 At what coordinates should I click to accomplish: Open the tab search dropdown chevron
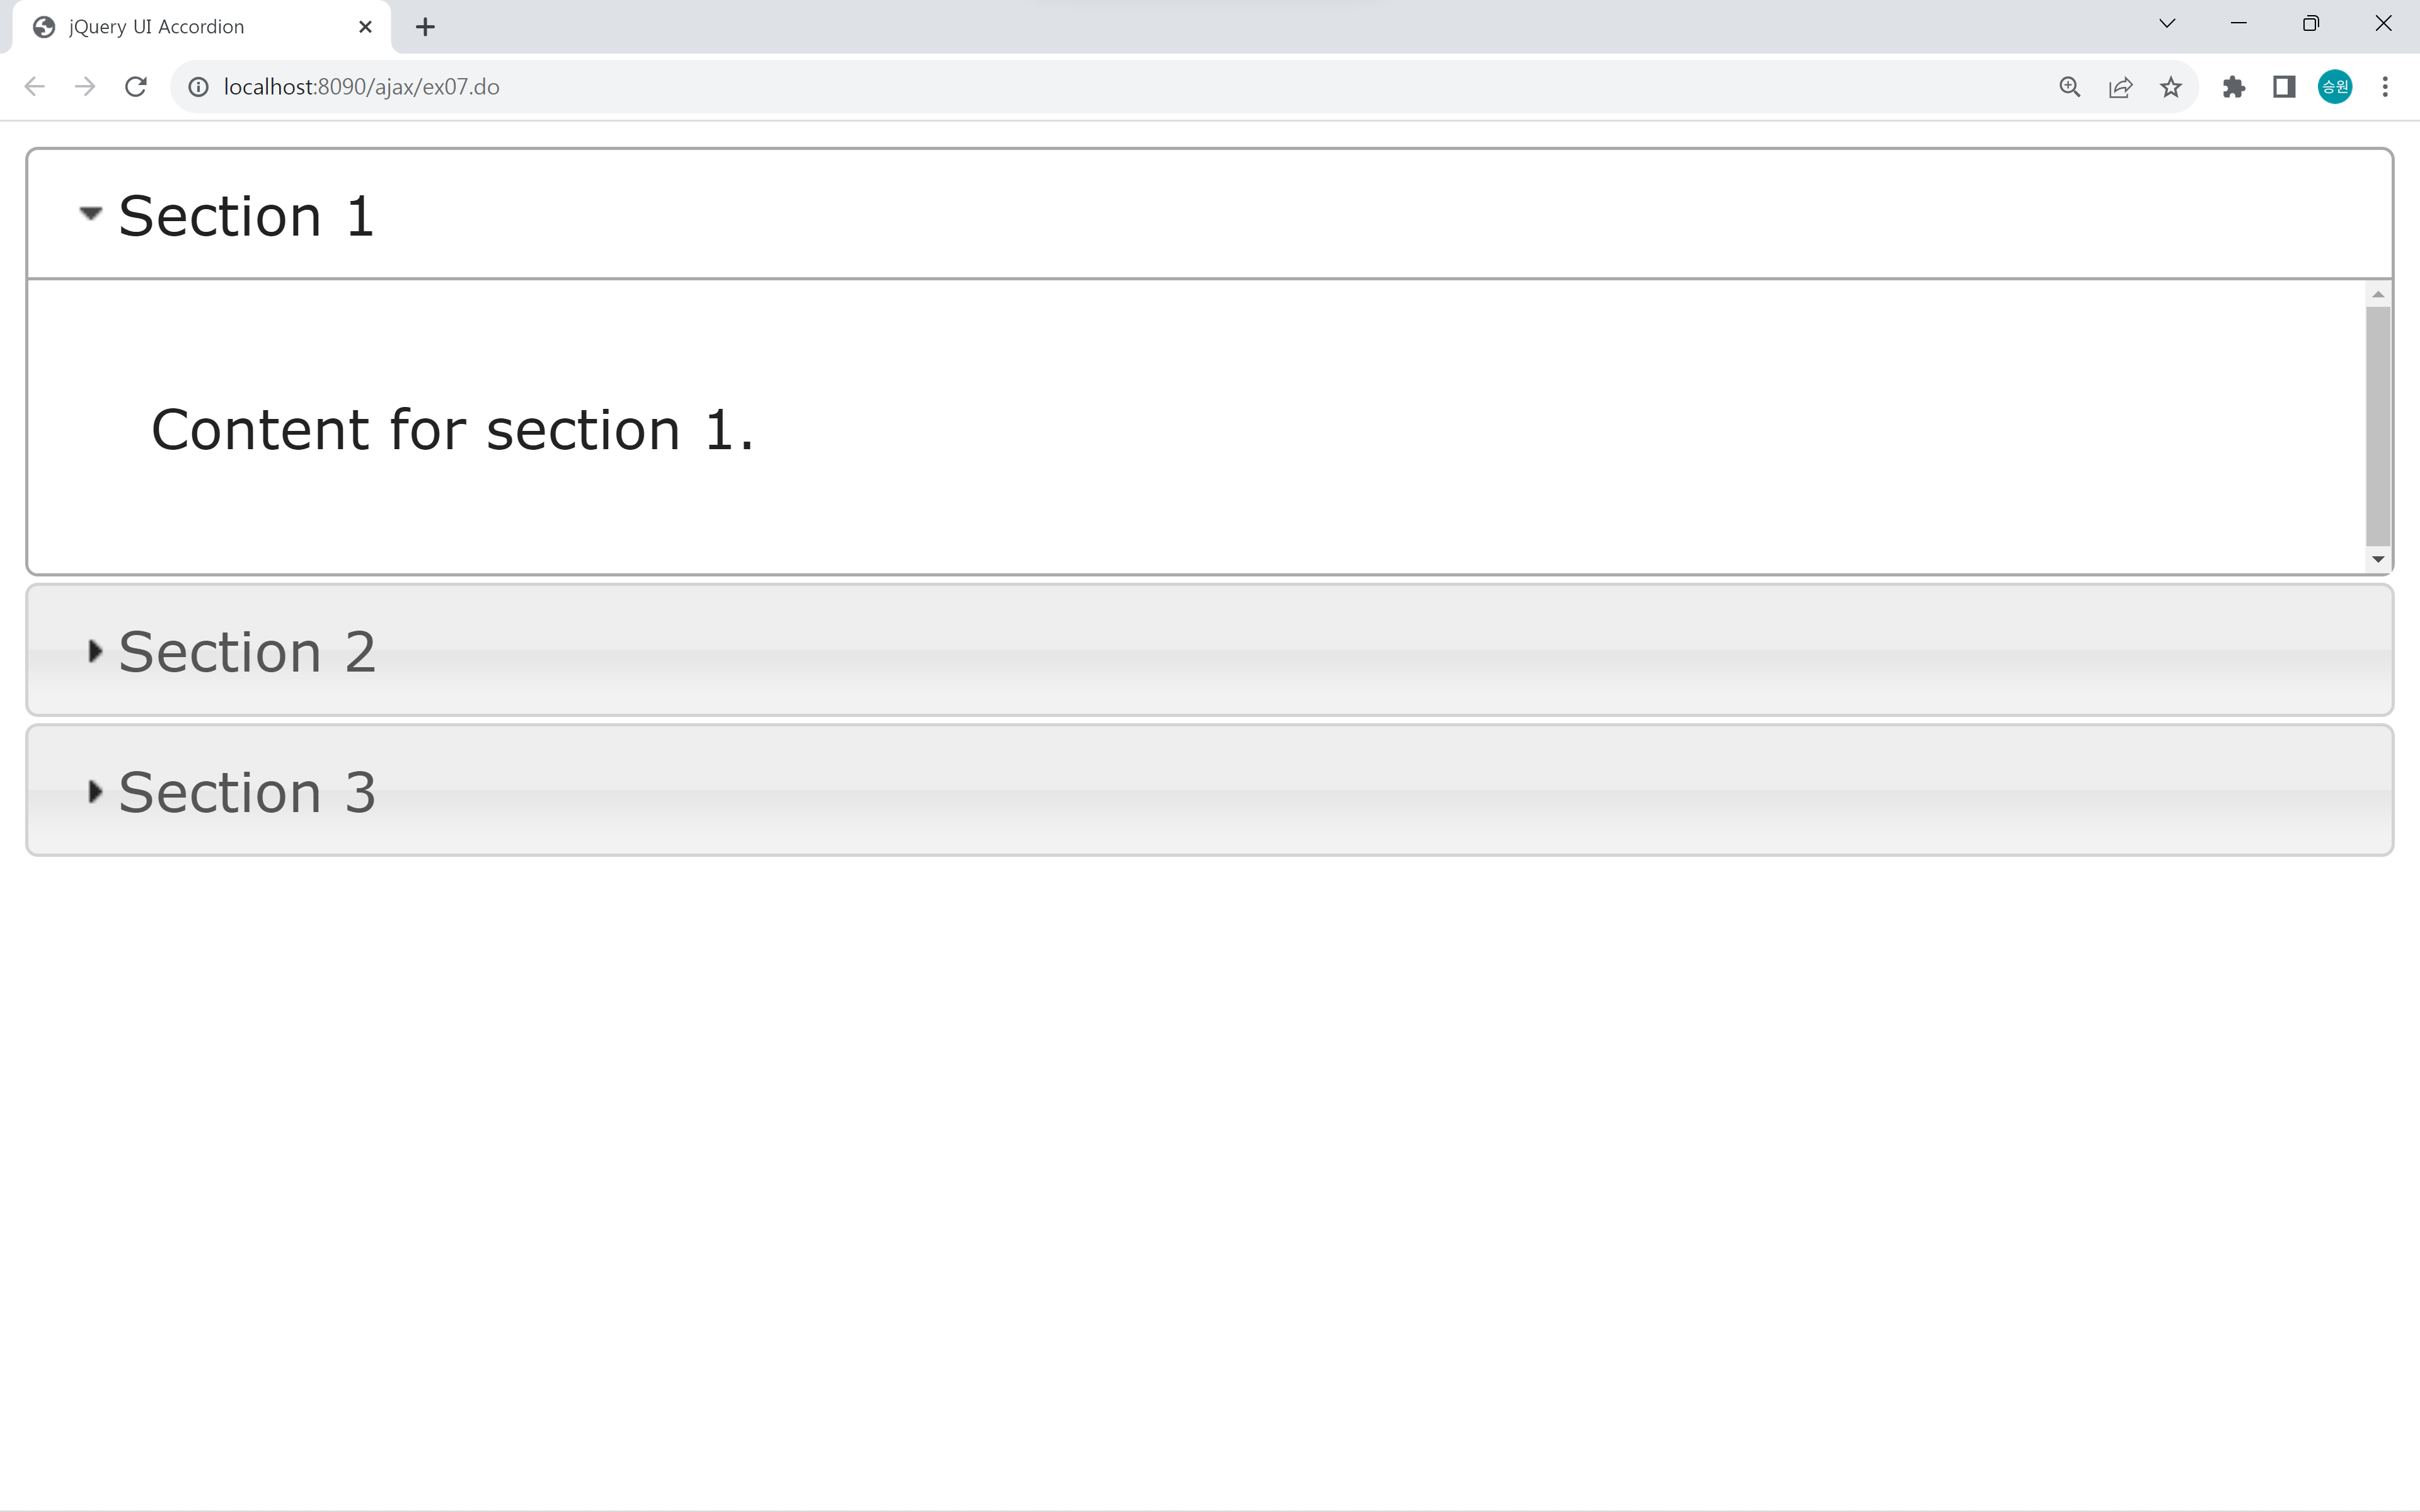pos(2167,23)
